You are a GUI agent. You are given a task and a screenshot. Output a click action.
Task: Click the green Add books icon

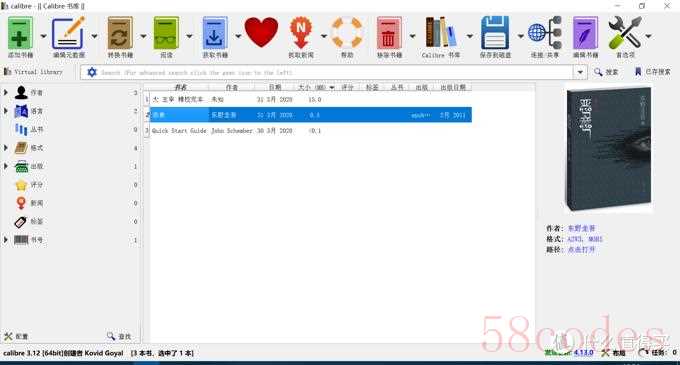coord(20,33)
